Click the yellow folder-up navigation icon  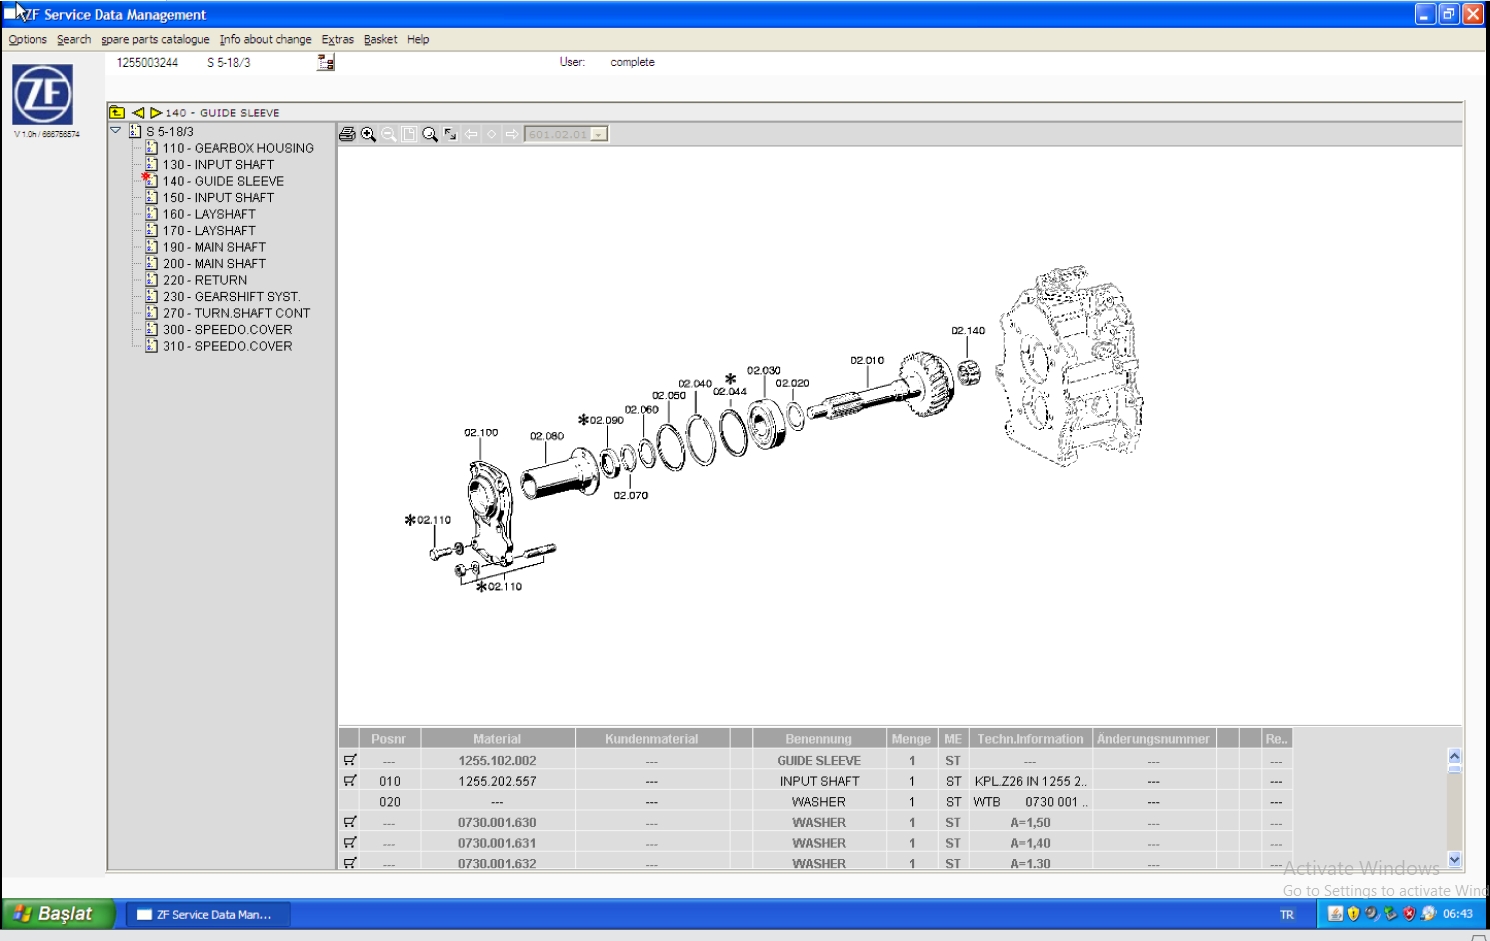coord(118,113)
